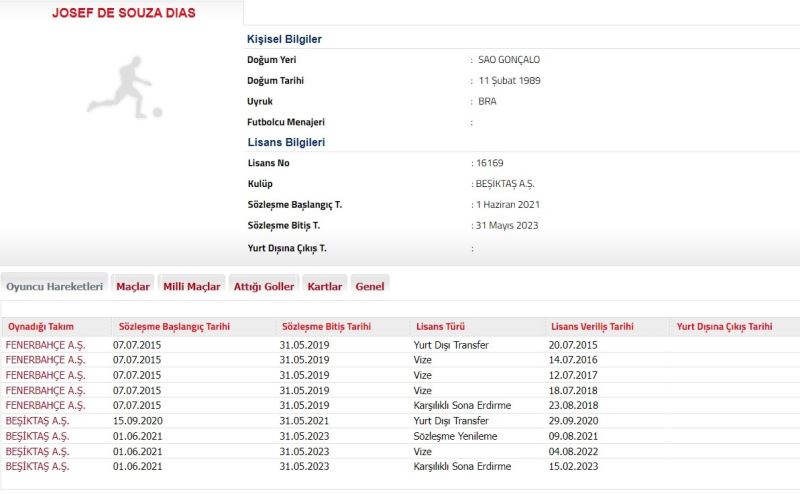This screenshot has height=494, width=800.
Task: Open Beşiktaş A.Ş. in the 15.02.2023 license row
Action: click(x=38, y=466)
